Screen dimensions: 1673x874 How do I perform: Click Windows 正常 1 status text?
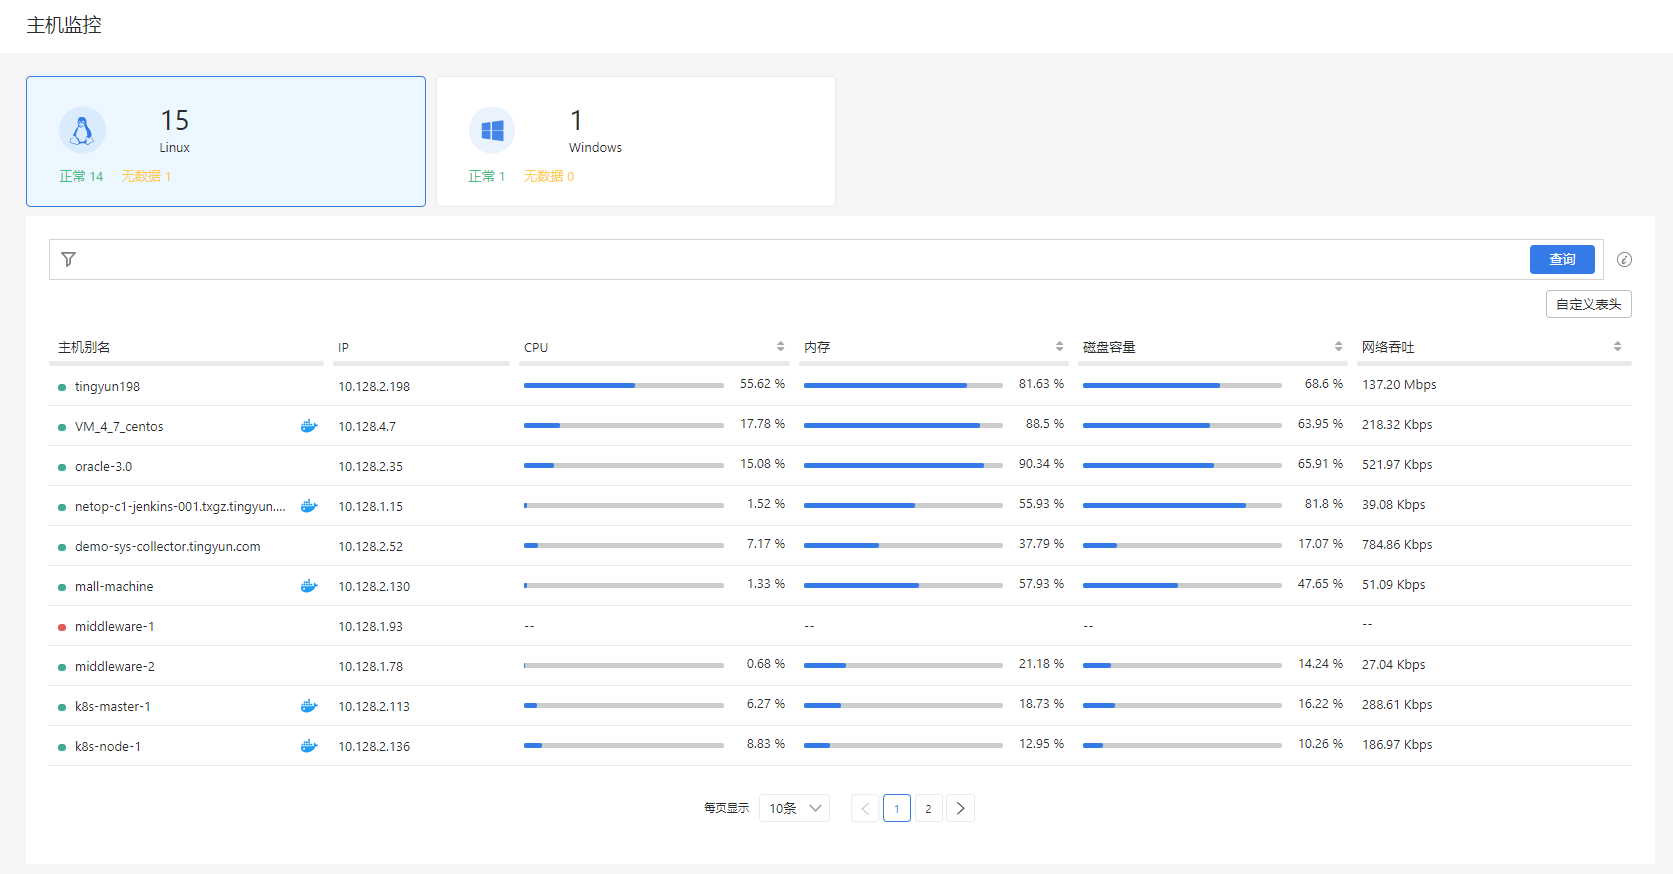click(487, 176)
